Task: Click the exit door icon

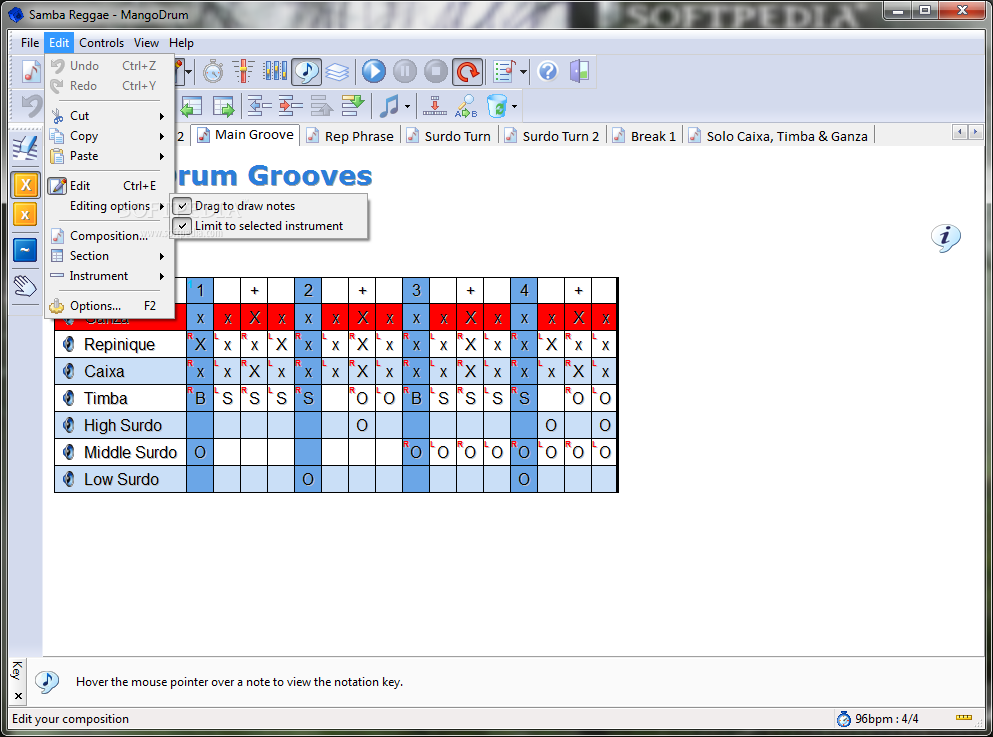Action: click(579, 71)
